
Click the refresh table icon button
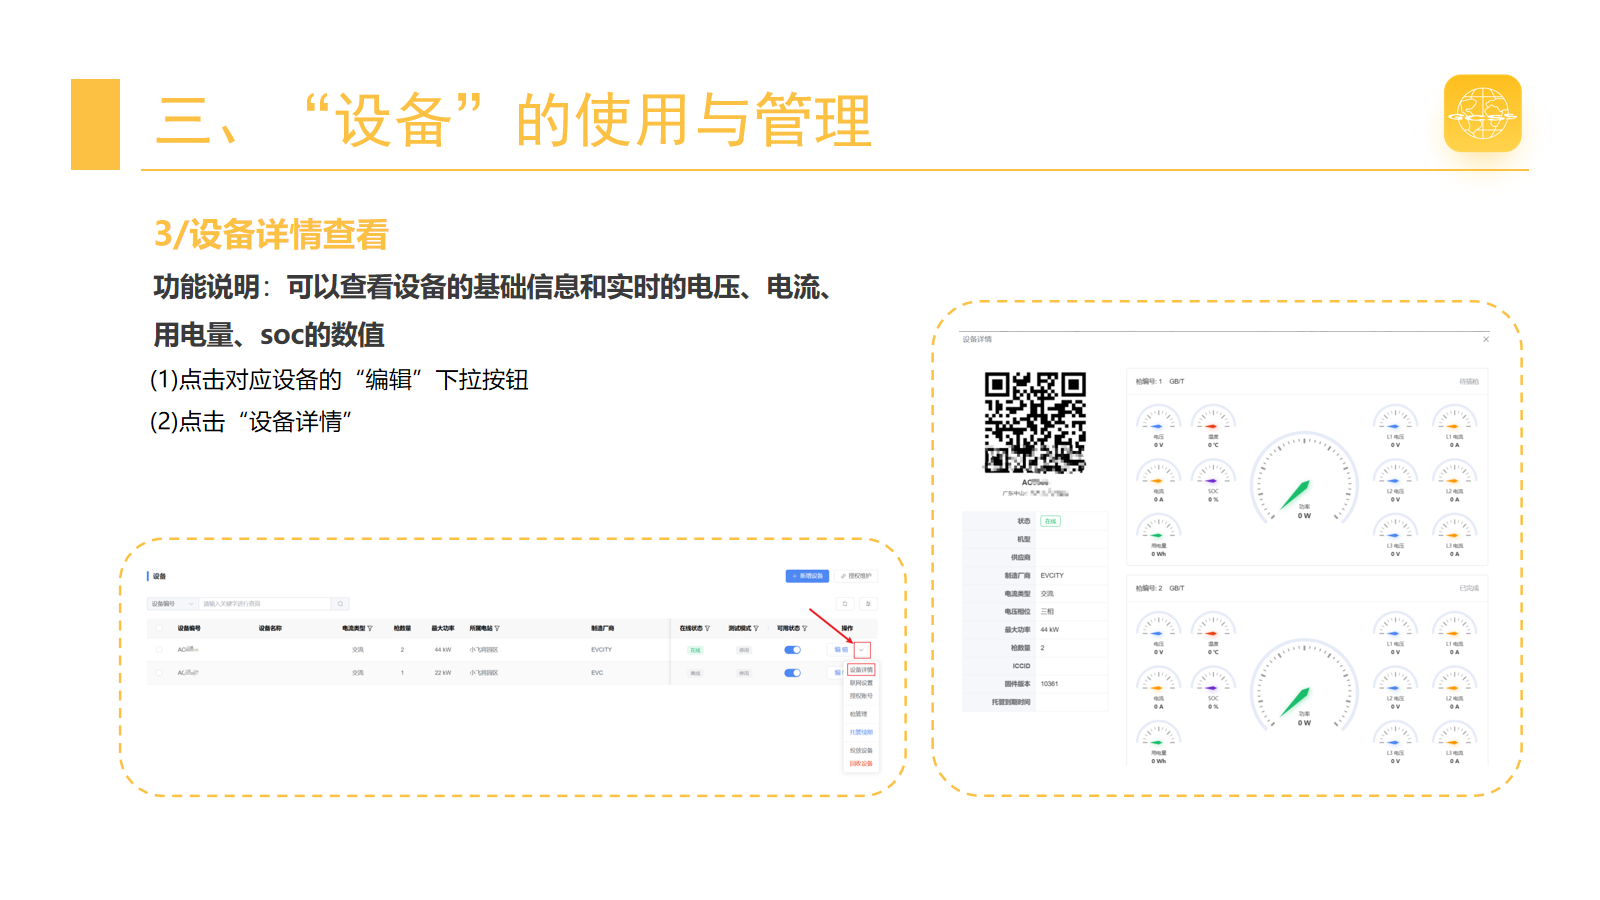coord(845,604)
